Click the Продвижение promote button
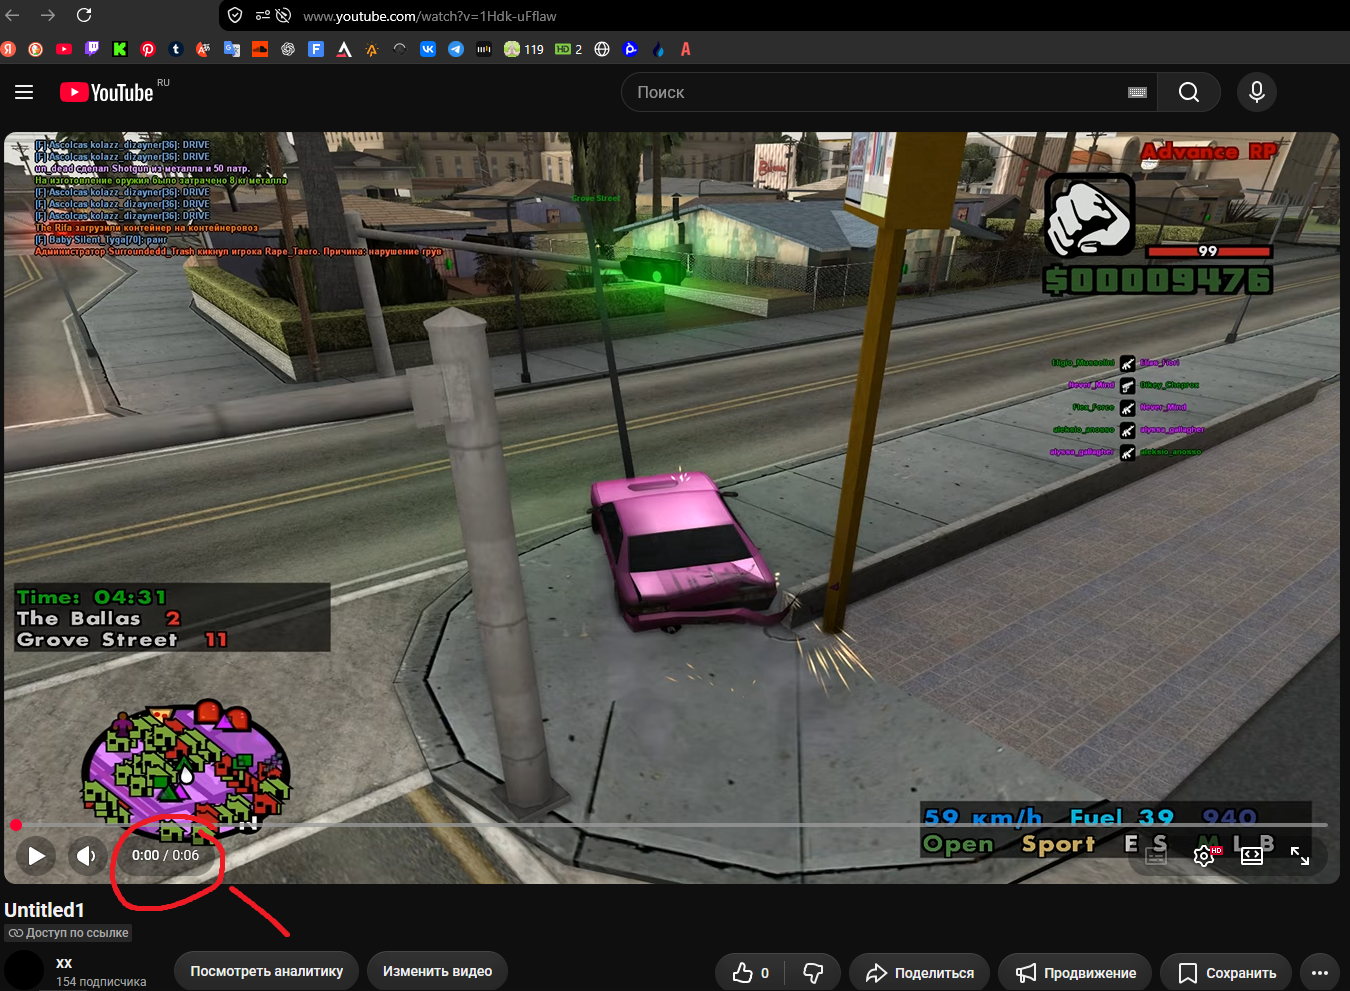Screen dimensions: 1350x991 1075,973
